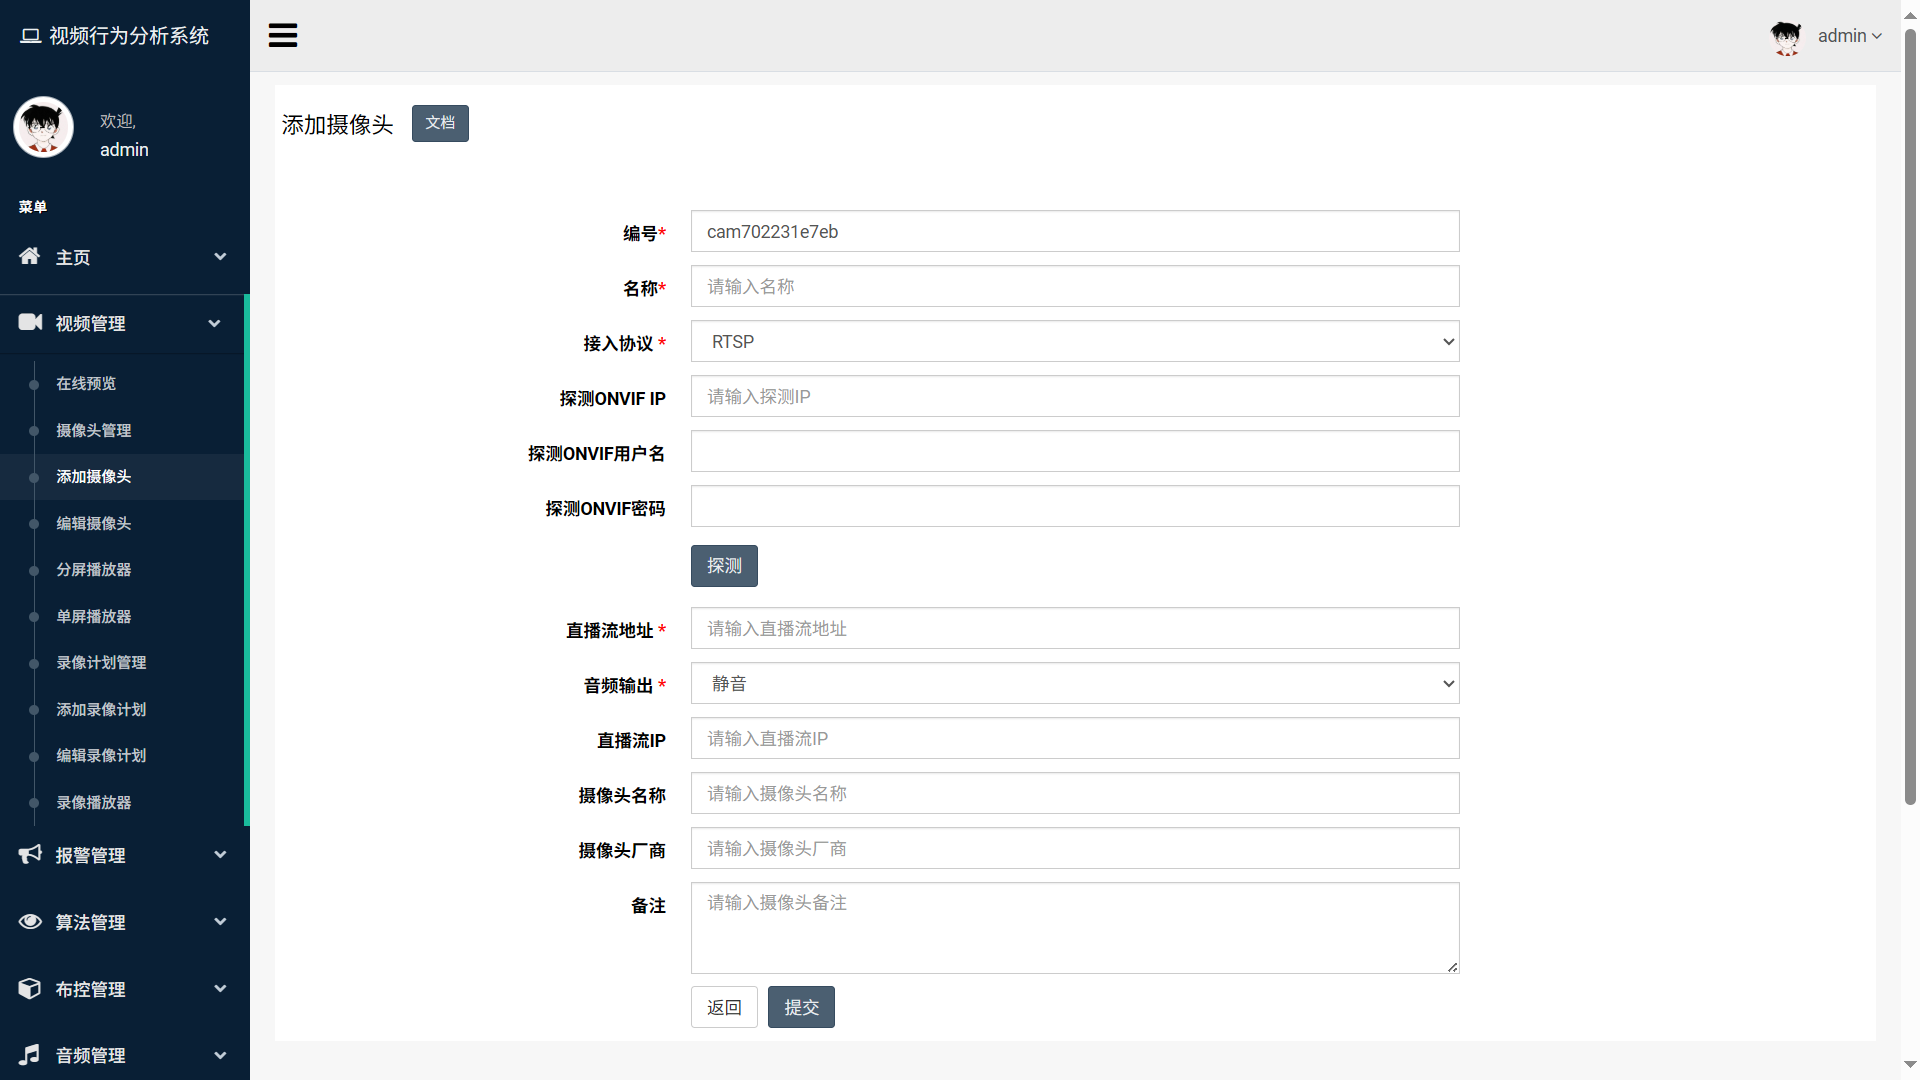The height and width of the screenshot is (1080, 1920).
Task: Open the 接入协议 RTSP dropdown
Action: point(1075,342)
